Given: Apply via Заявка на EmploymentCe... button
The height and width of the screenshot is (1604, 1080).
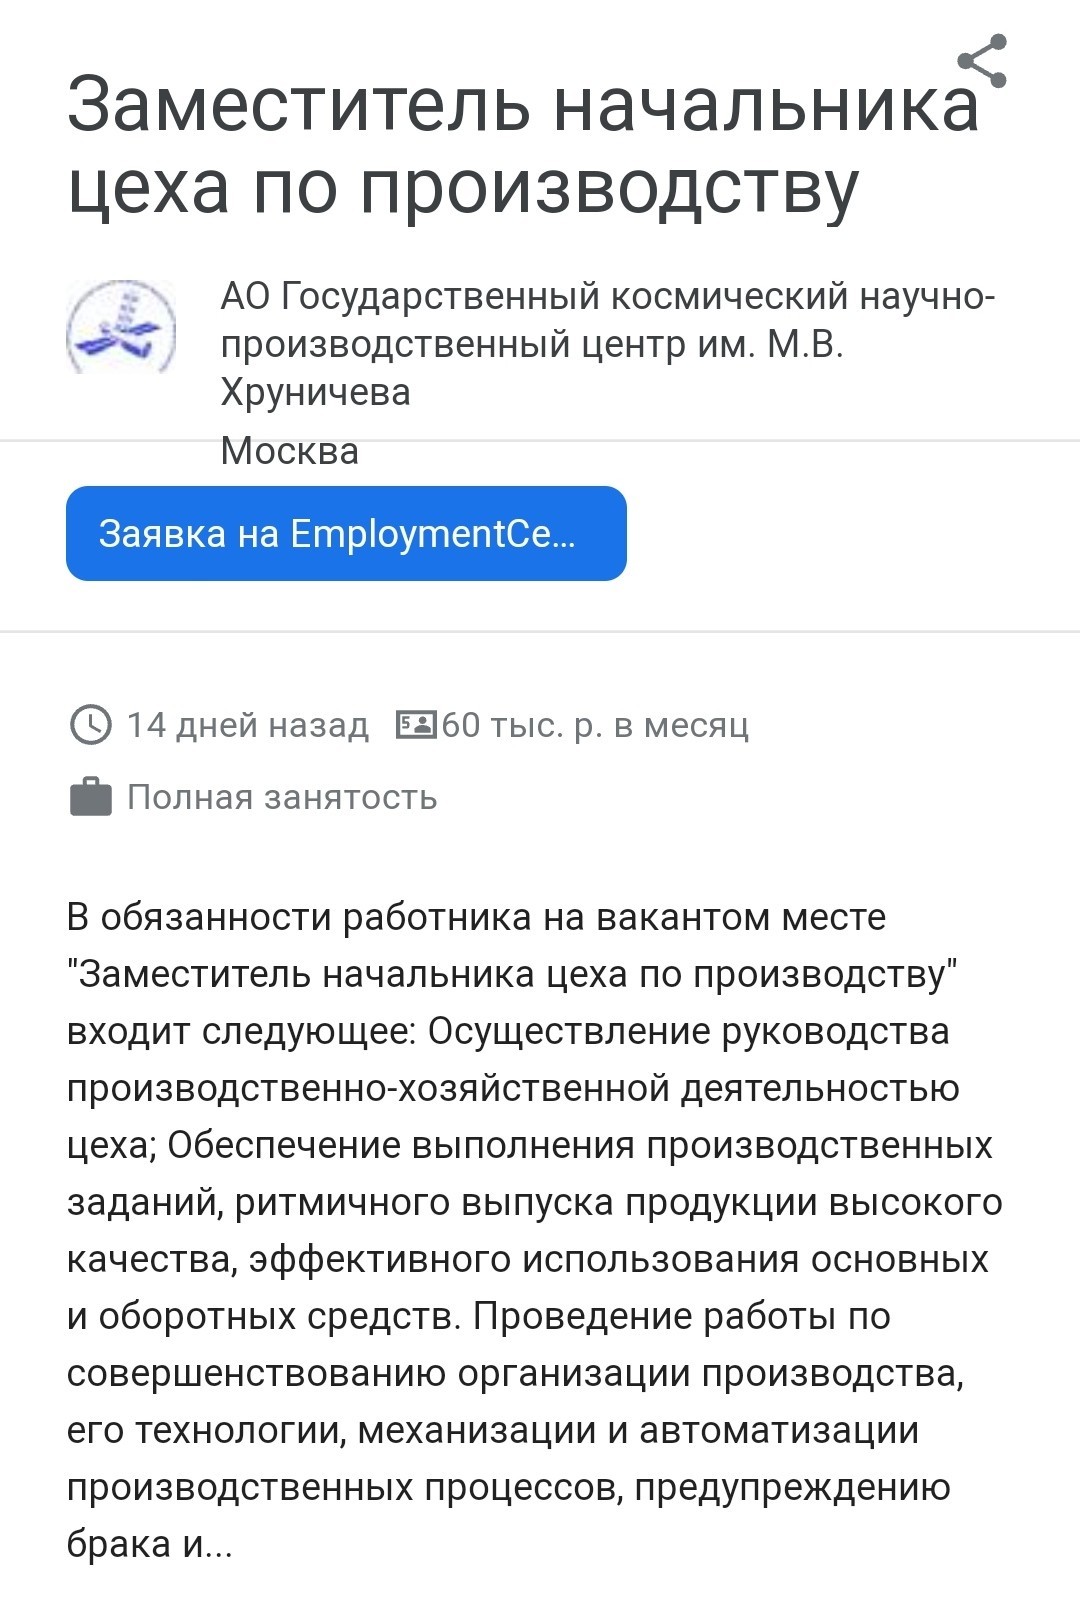Looking at the screenshot, I should click(x=346, y=533).
